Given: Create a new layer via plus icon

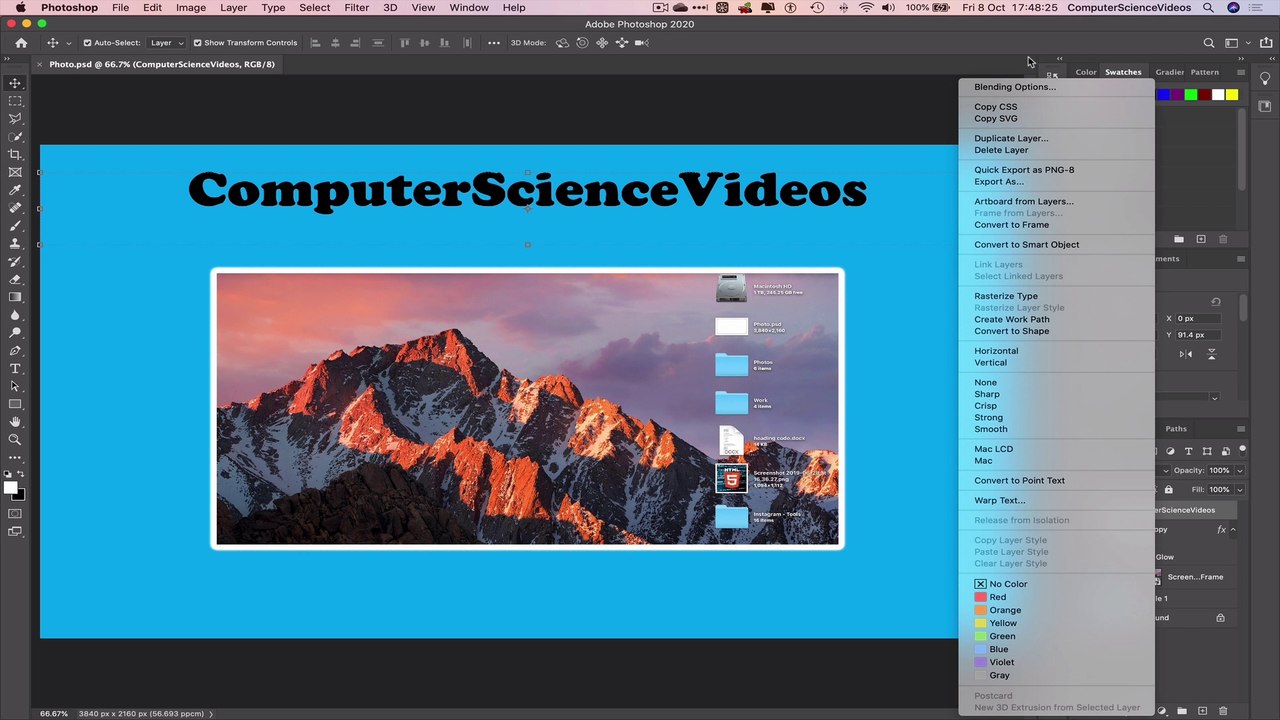Looking at the screenshot, I should coord(1202,711).
